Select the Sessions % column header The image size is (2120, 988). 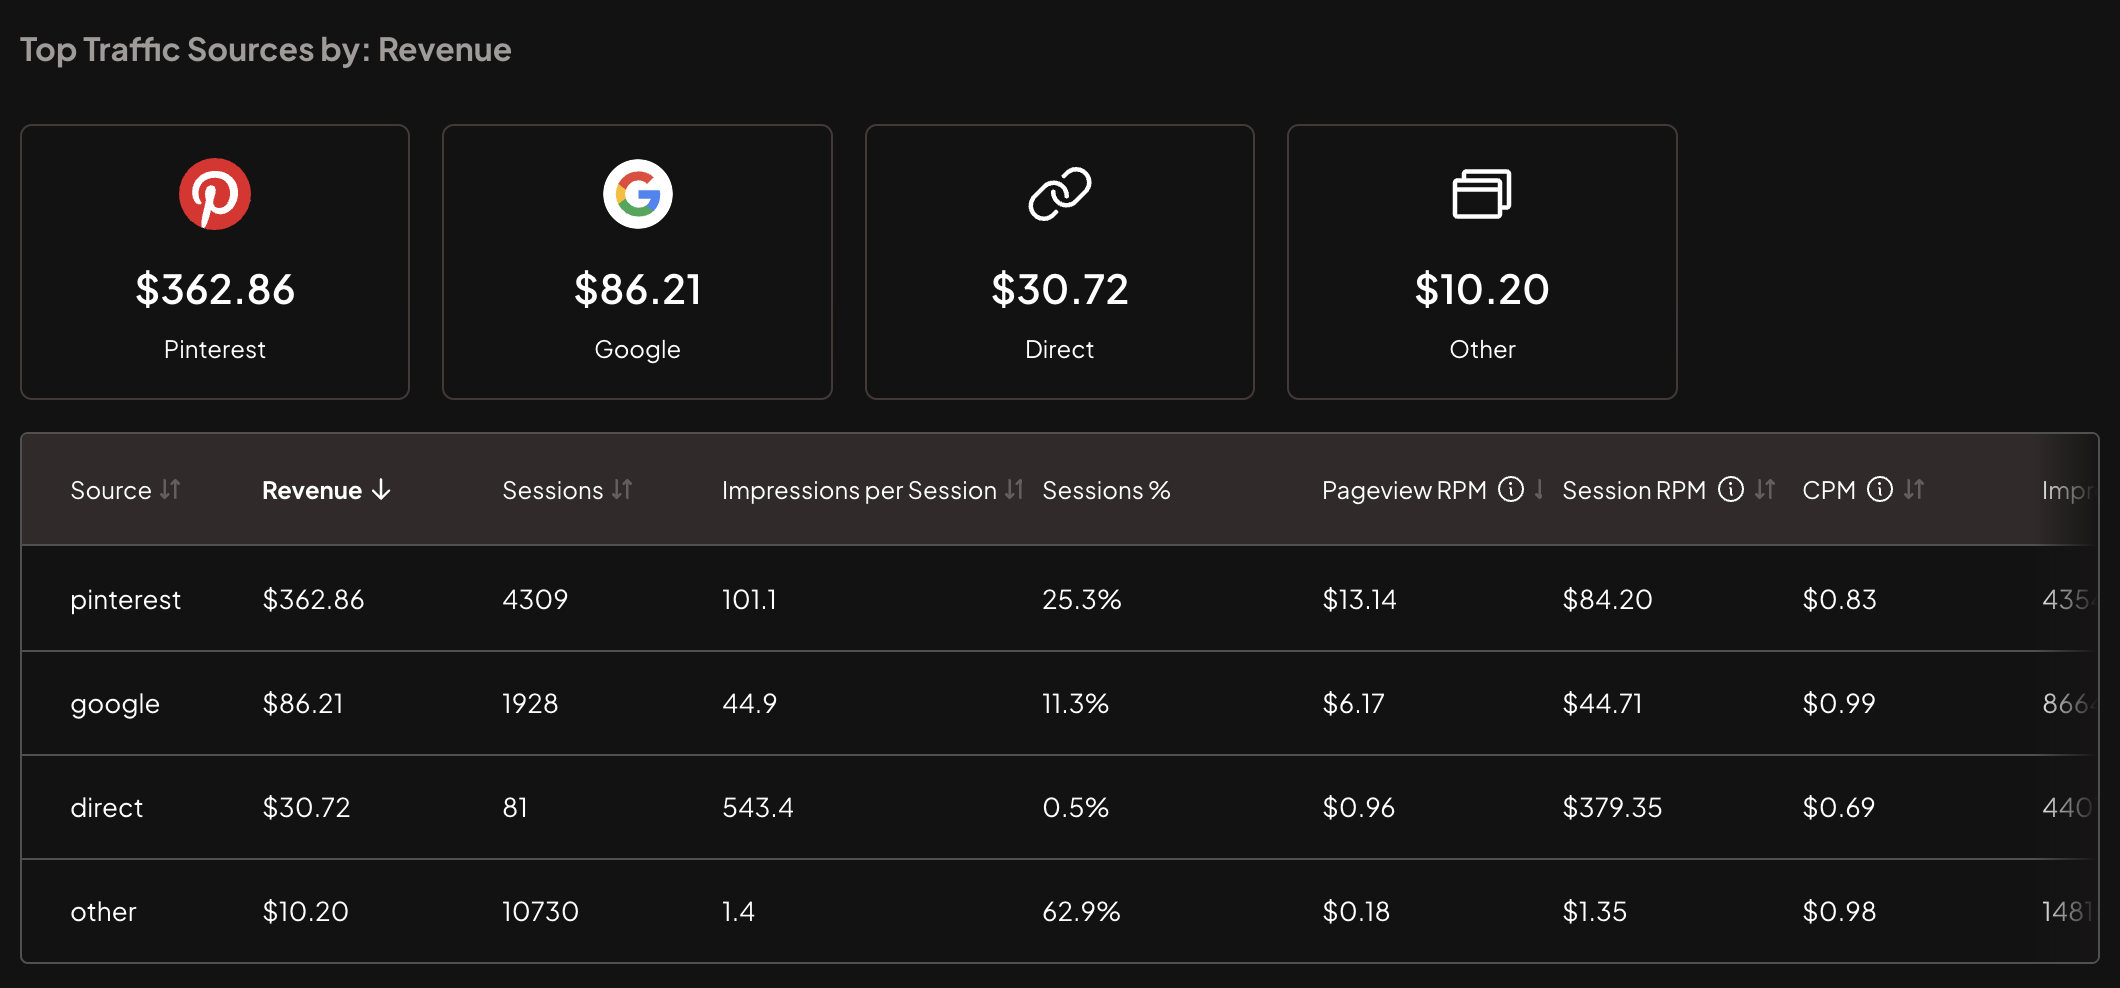point(1105,490)
